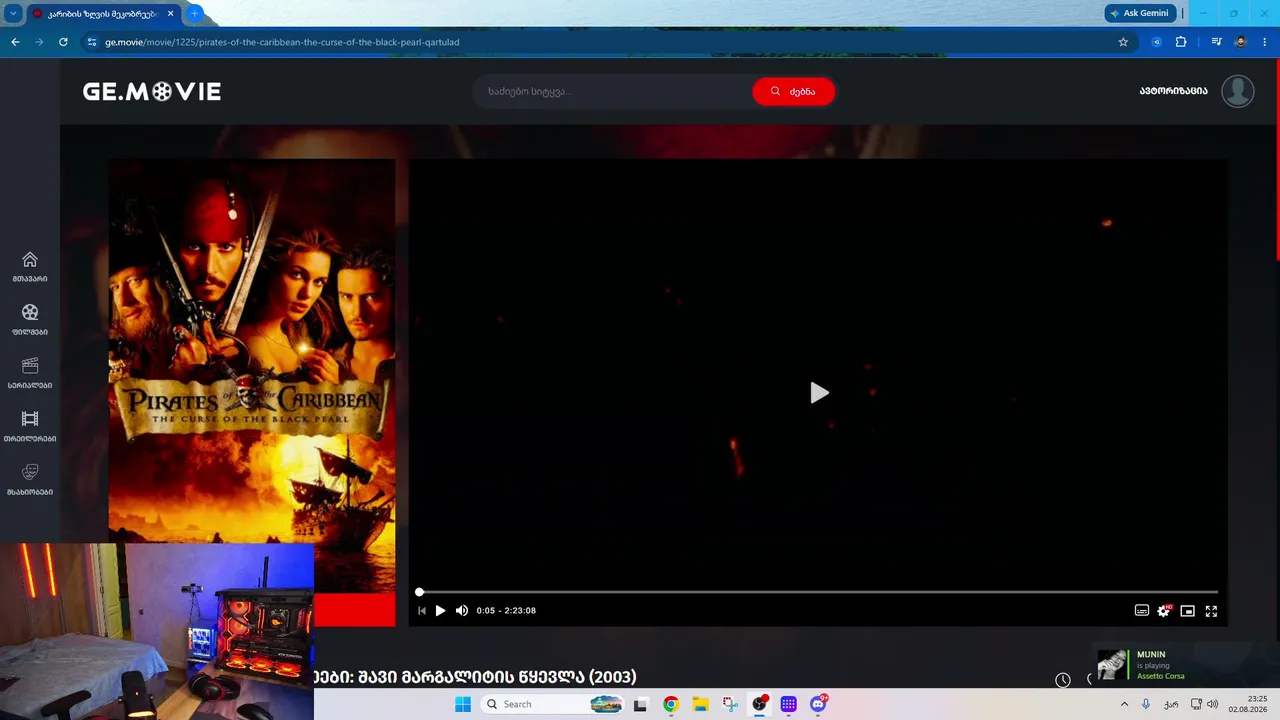Mute the video player volume

[x=462, y=611]
